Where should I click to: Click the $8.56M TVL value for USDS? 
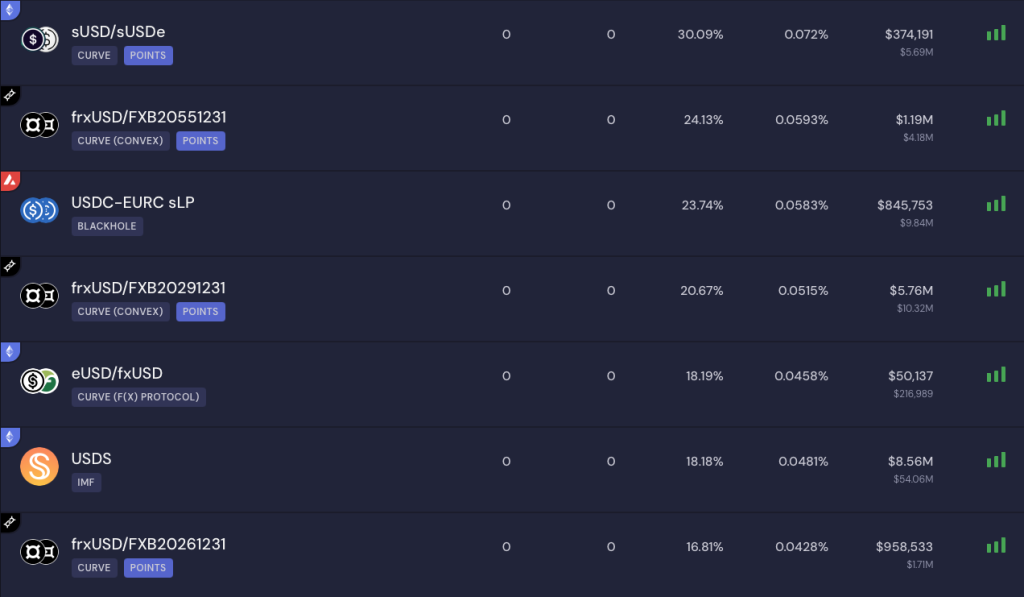coord(914,461)
